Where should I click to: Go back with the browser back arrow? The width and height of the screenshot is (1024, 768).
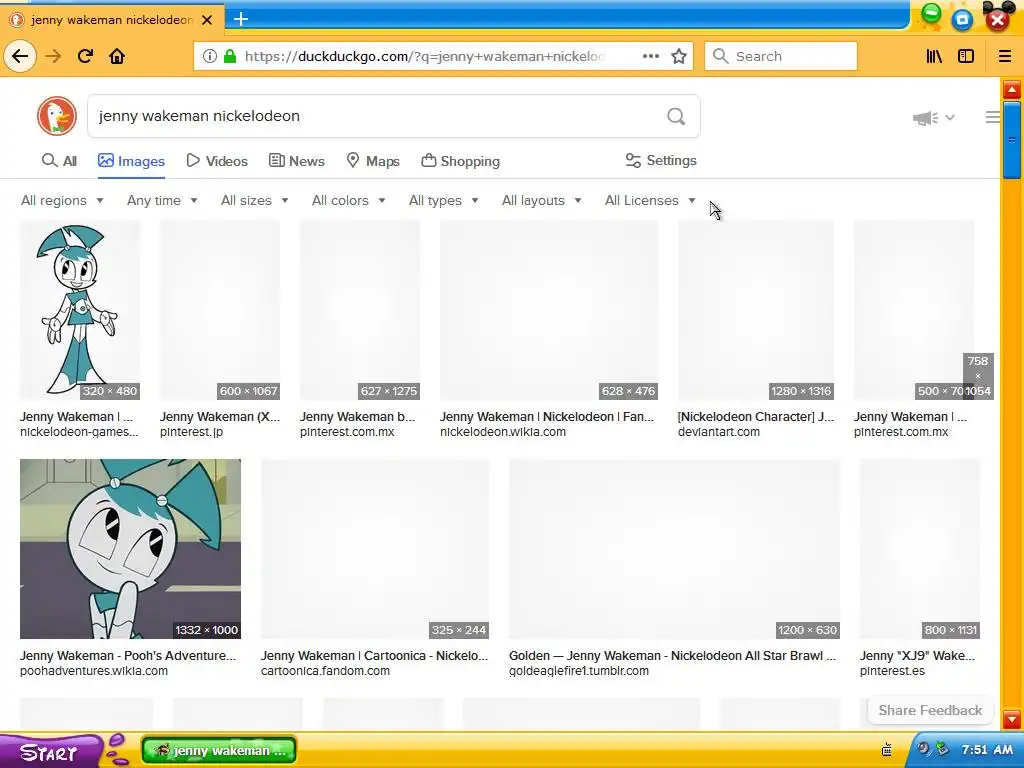pyautogui.click(x=20, y=56)
